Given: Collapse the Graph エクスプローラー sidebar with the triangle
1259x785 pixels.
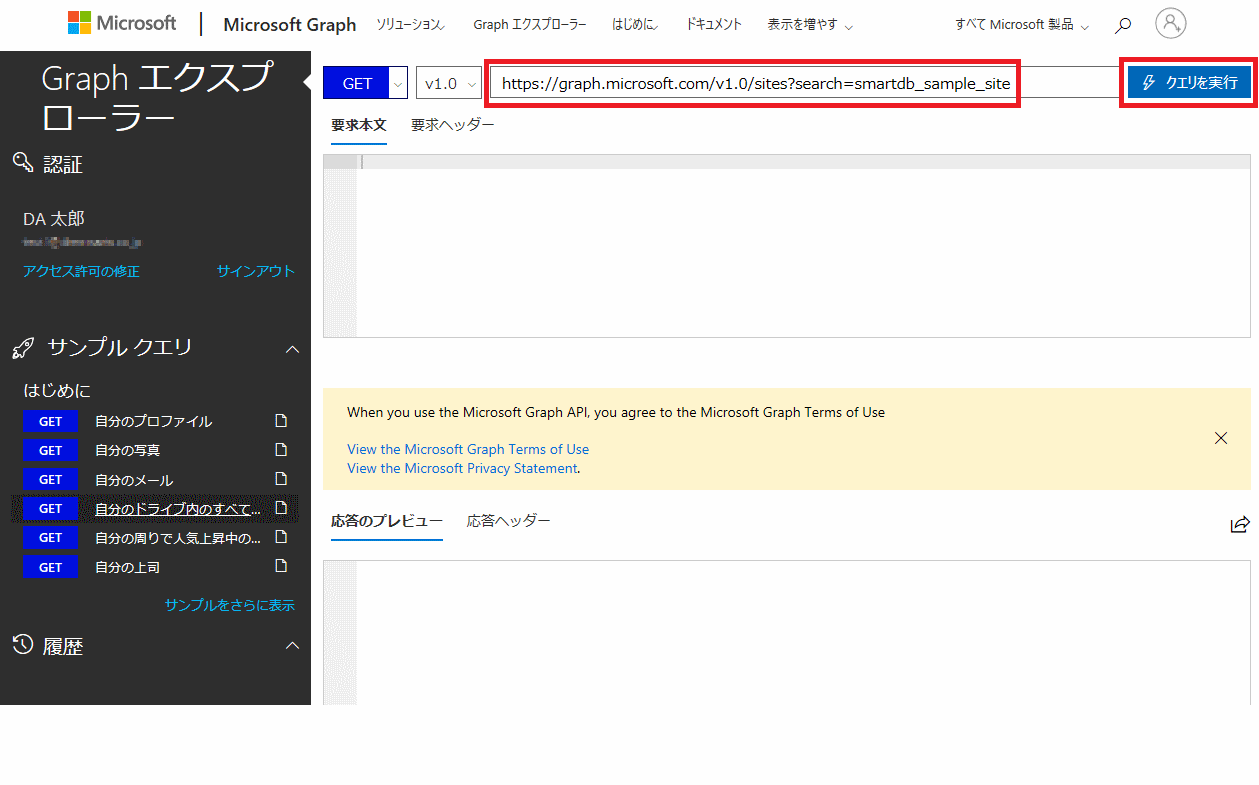Looking at the screenshot, I should (306, 80).
